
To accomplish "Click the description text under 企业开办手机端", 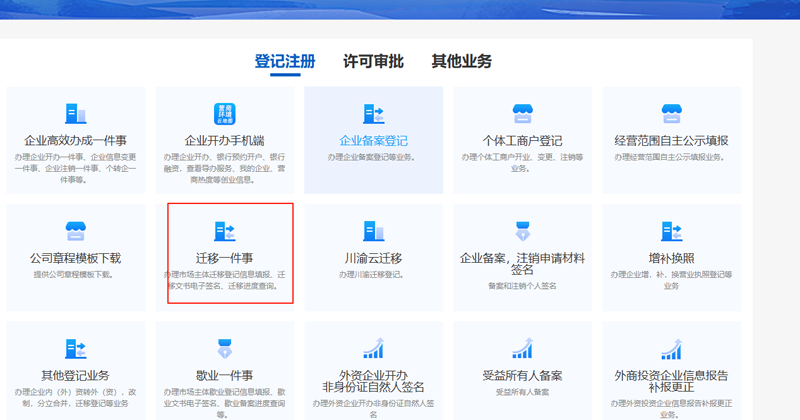I will point(224,168).
